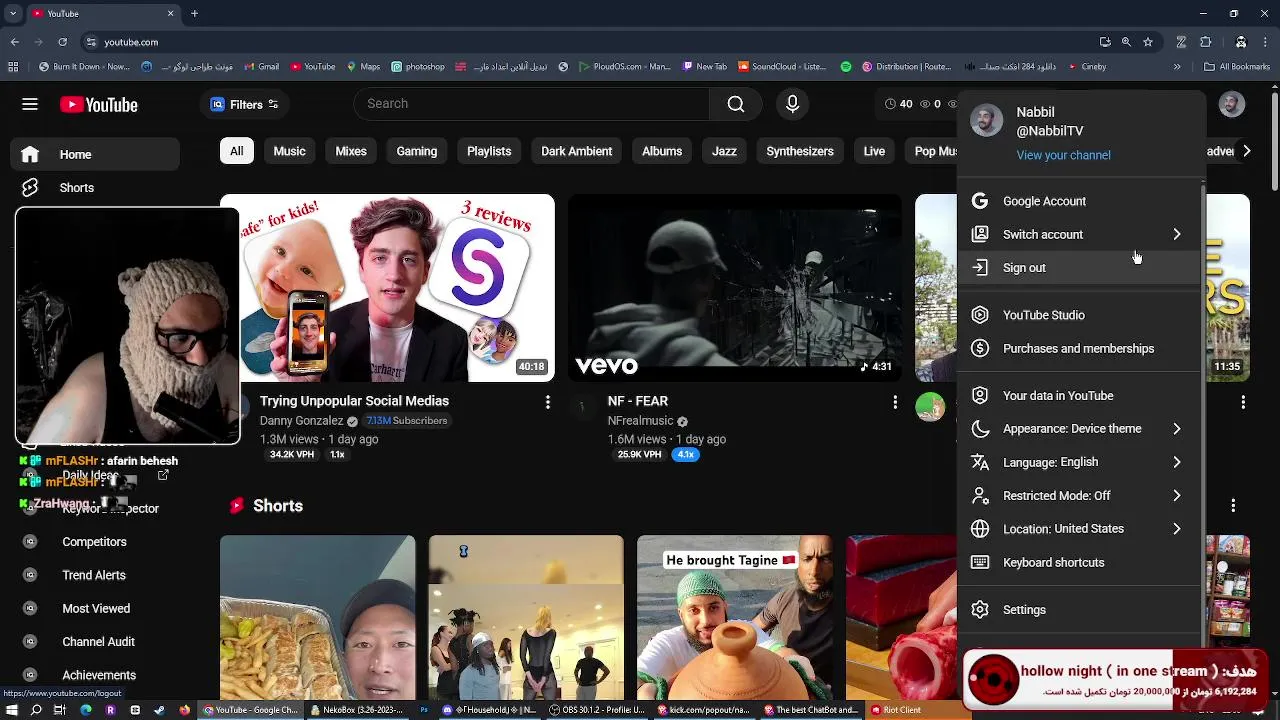Select the Music chip
Screen dimensions: 1280x720
pyautogui.click(x=289, y=151)
